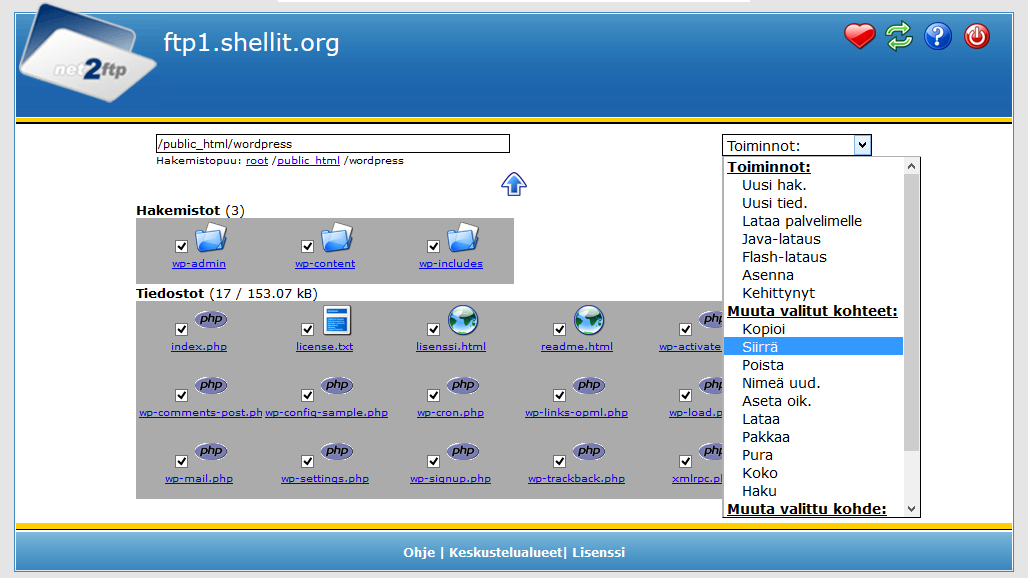Screen dimensions: 1028x578
Task: Open the Lisenssi footer link
Action: (599, 552)
